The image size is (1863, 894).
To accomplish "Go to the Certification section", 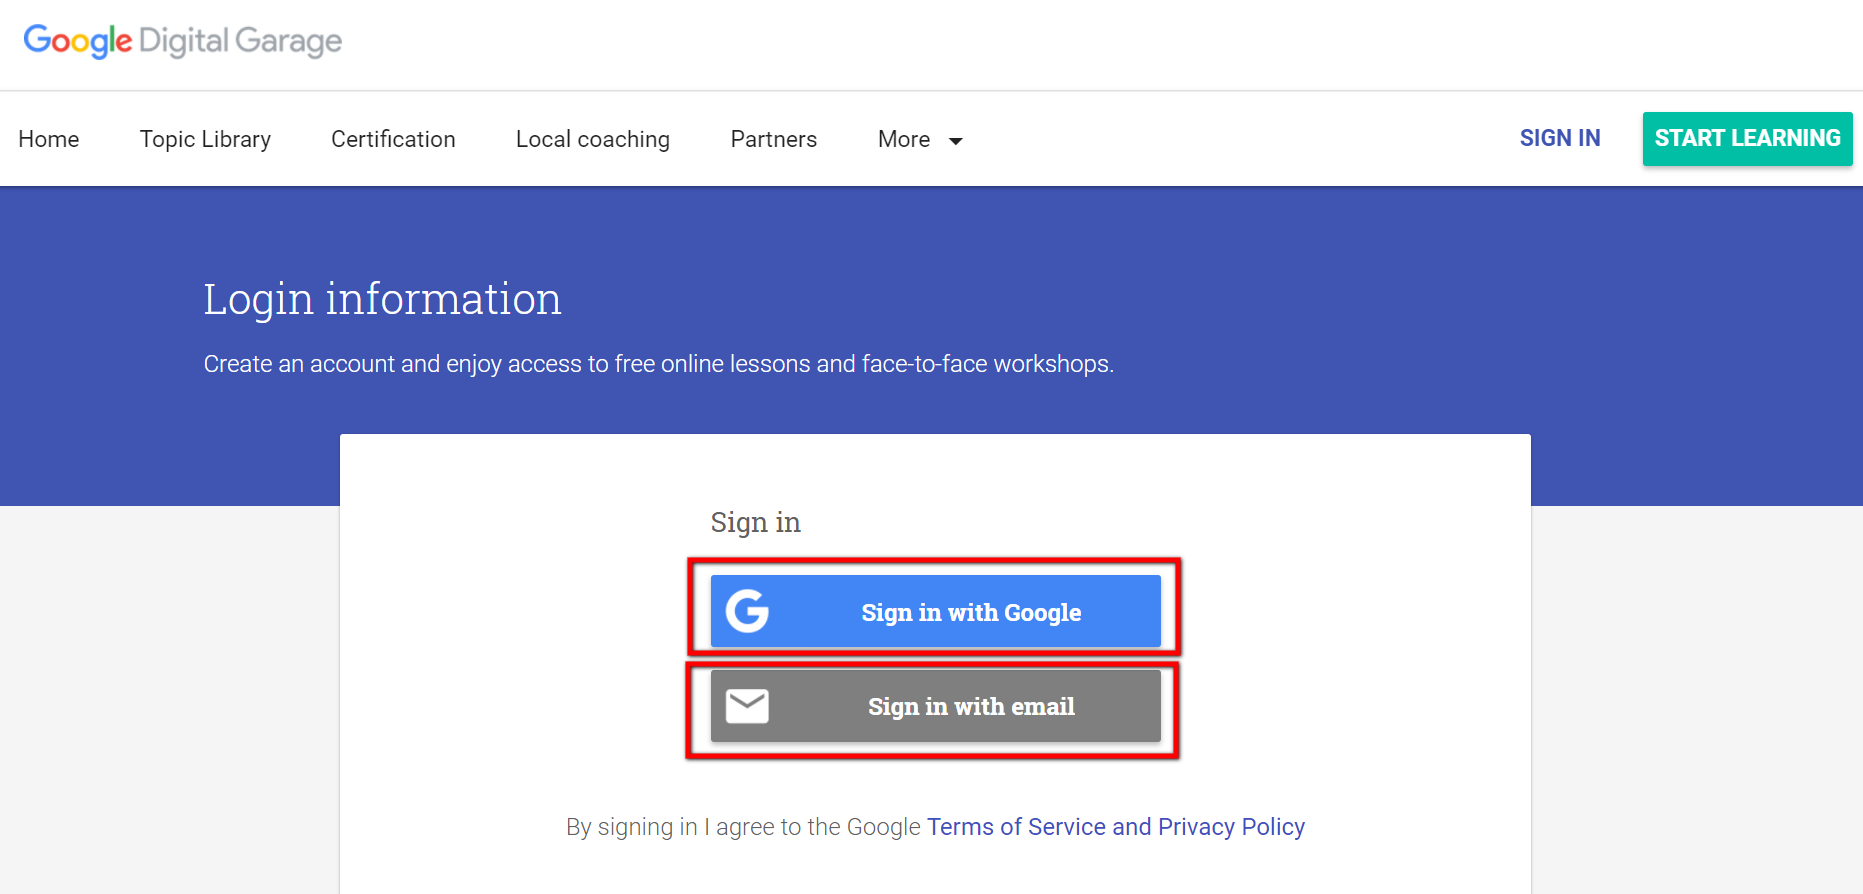I will (x=393, y=139).
